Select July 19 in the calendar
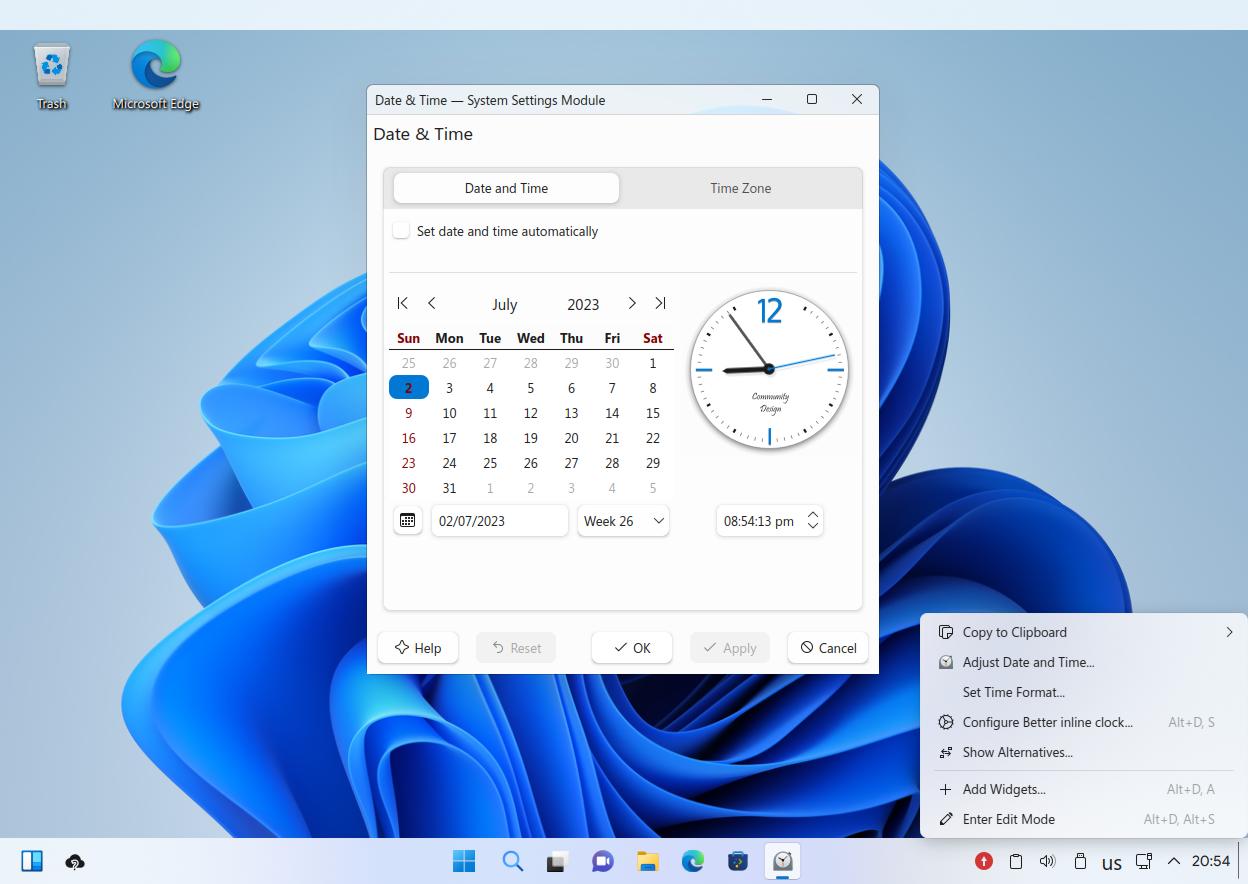 point(530,438)
